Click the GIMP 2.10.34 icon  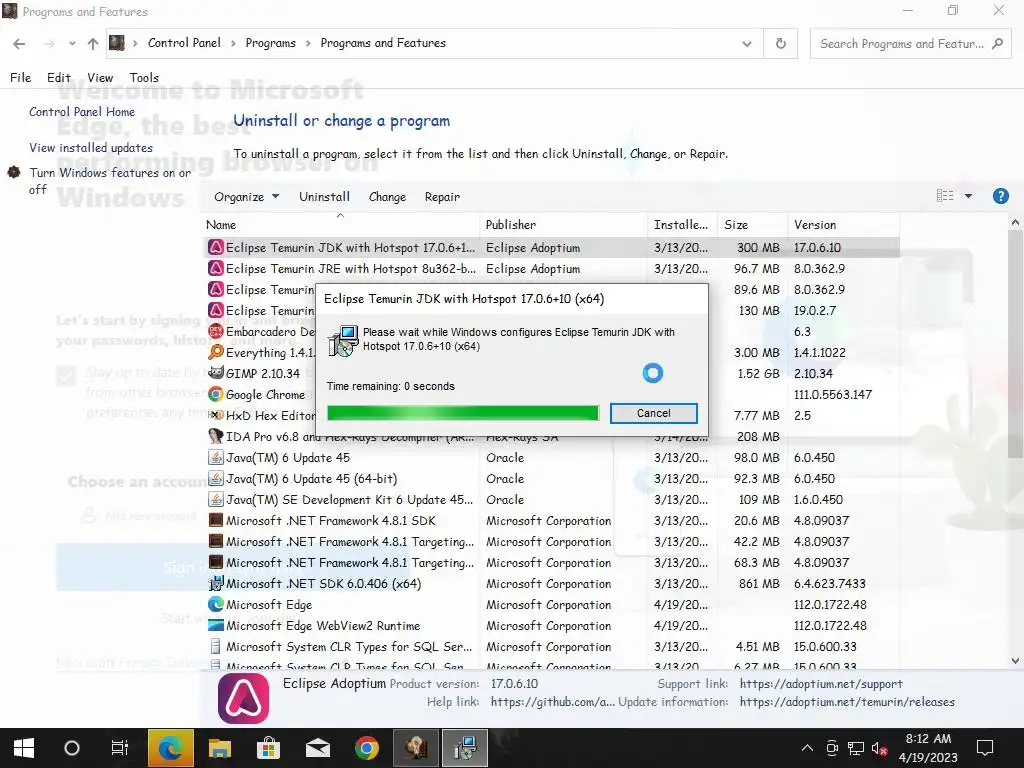pyautogui.click(x=216, y=373)
